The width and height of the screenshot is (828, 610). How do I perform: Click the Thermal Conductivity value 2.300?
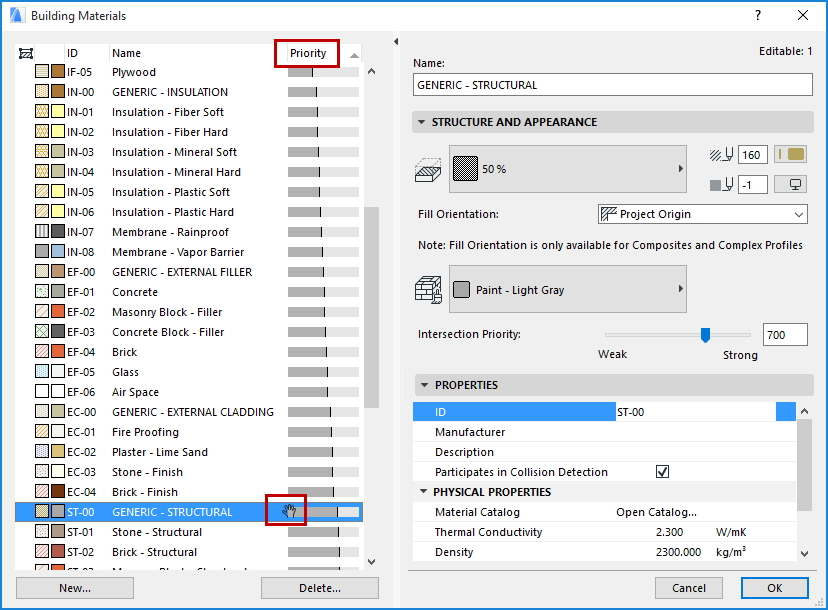(669, 532)
